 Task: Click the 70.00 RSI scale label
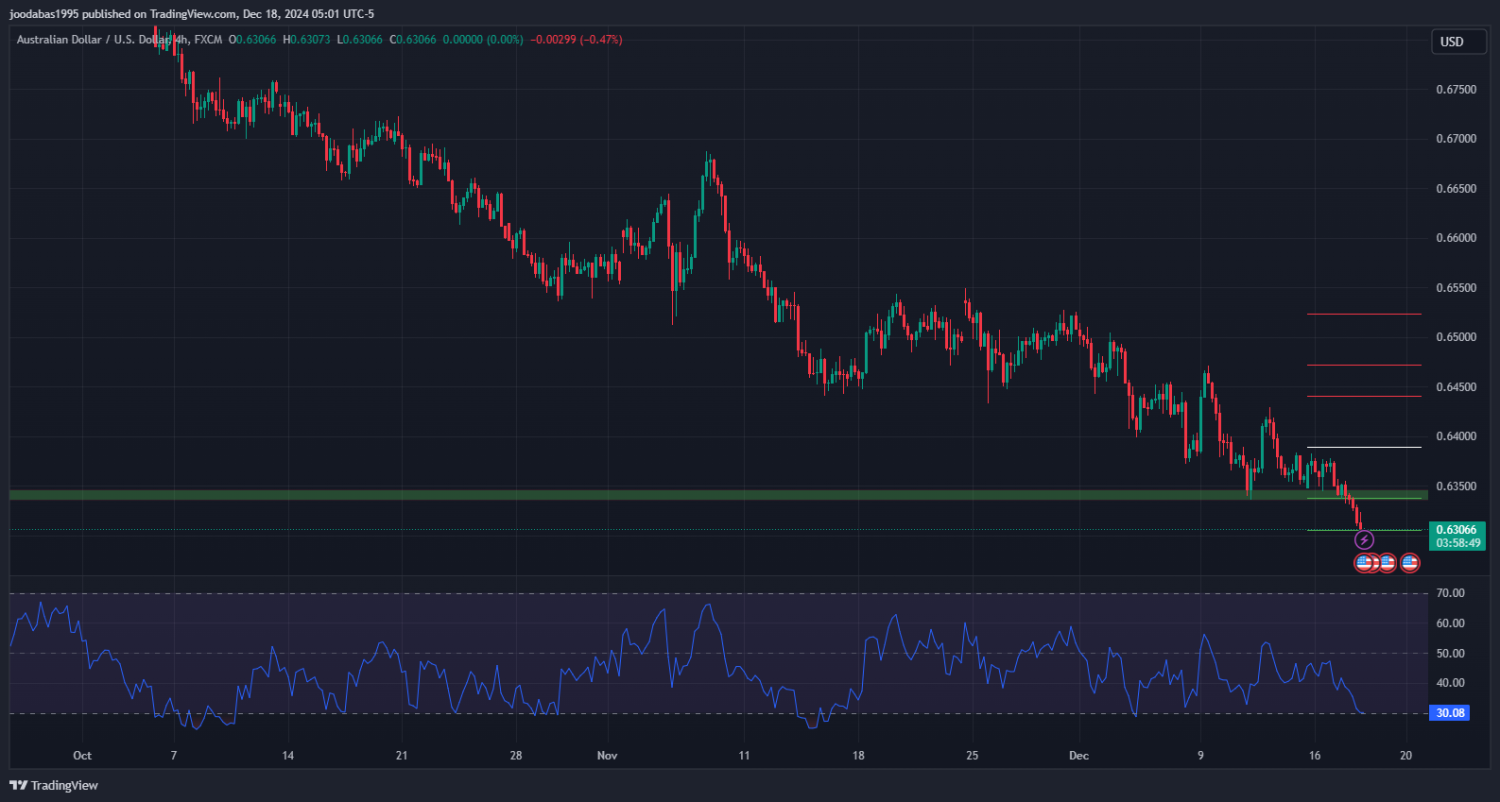pos(1450,593)
